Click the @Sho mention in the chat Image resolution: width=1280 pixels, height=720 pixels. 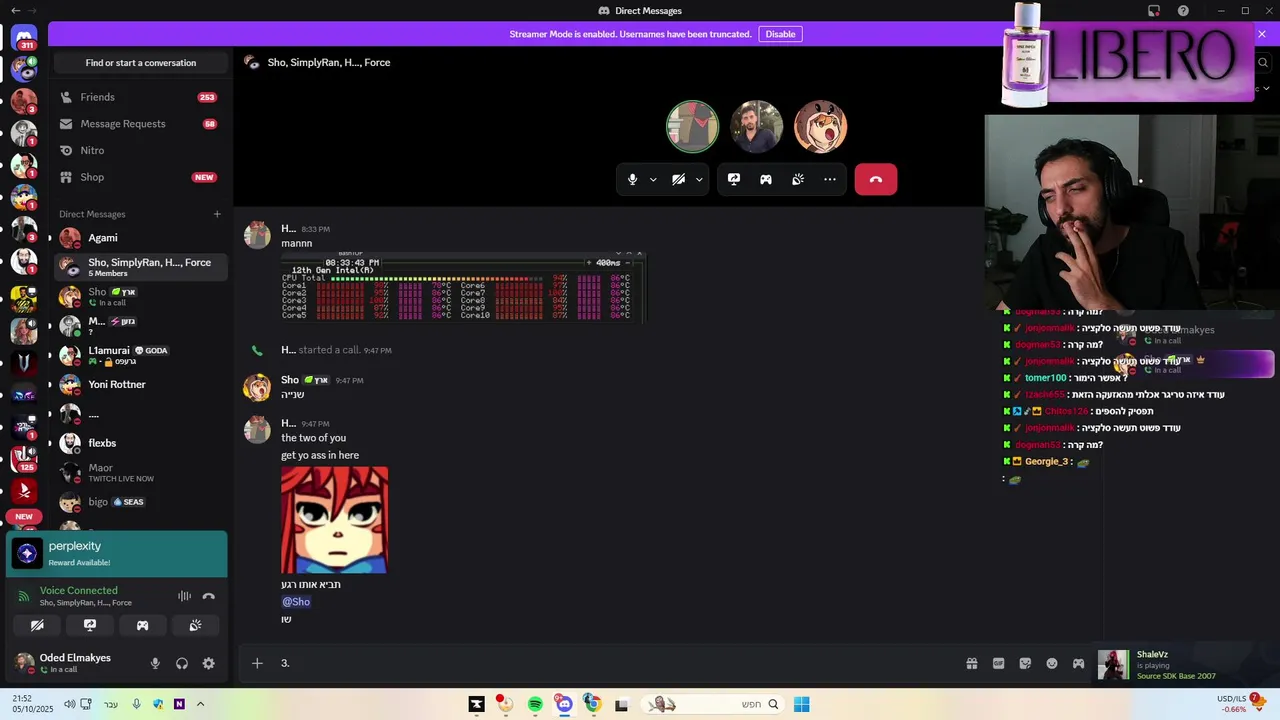coord(296,602)
